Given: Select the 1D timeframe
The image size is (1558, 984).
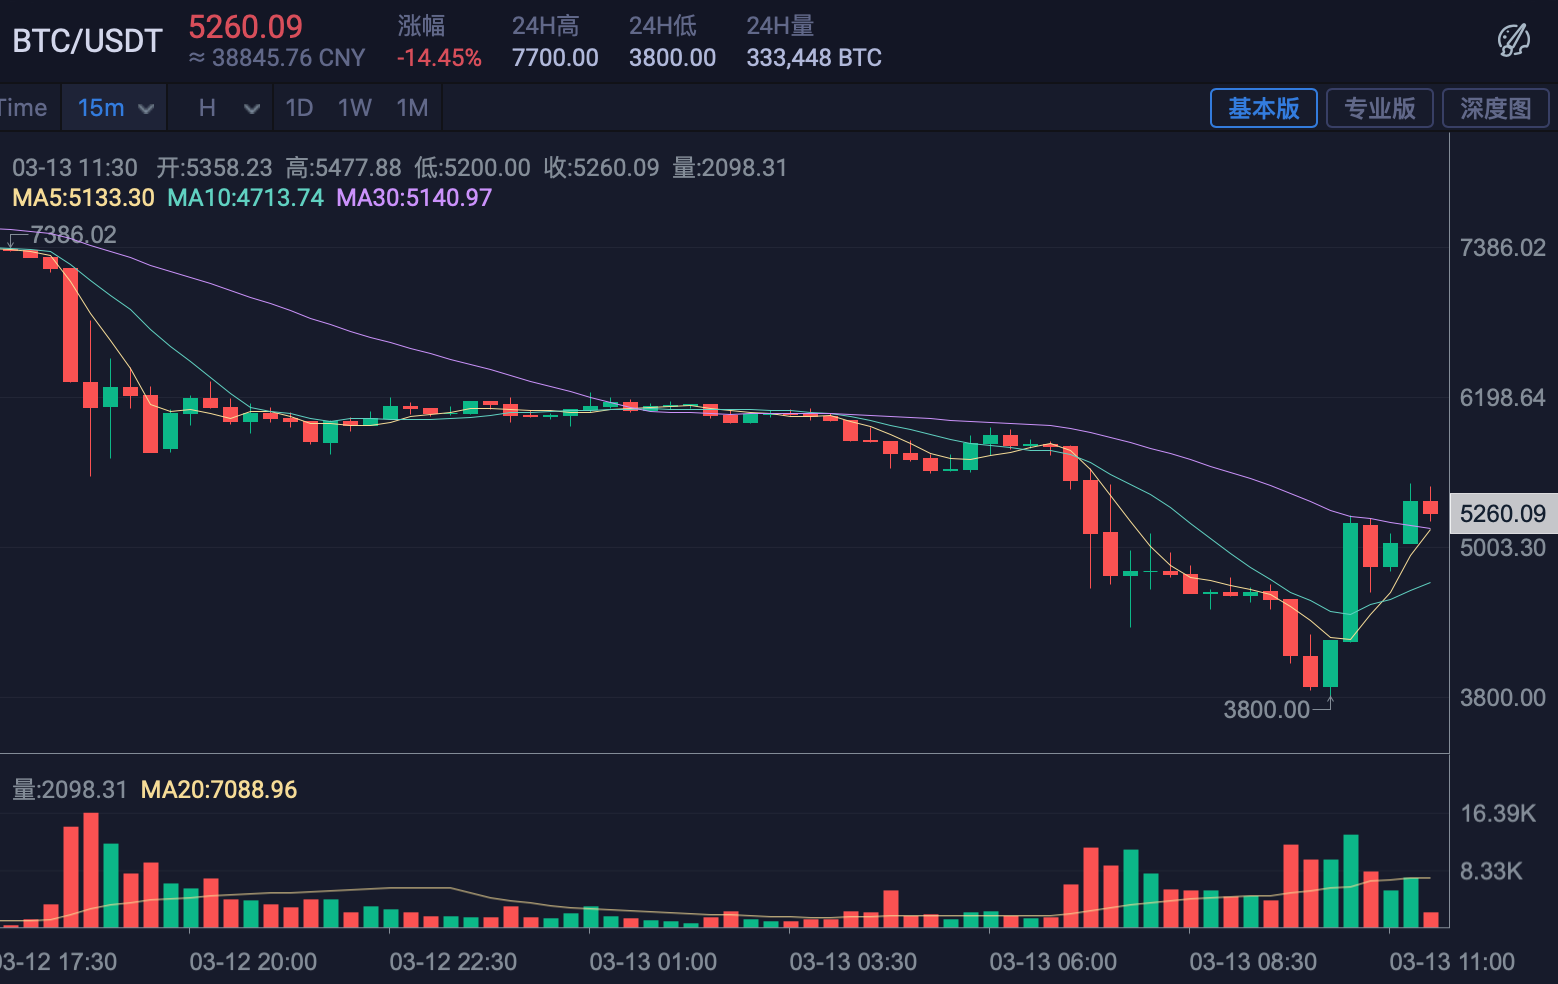Looking at the screenshot, I should click(299, 108).
